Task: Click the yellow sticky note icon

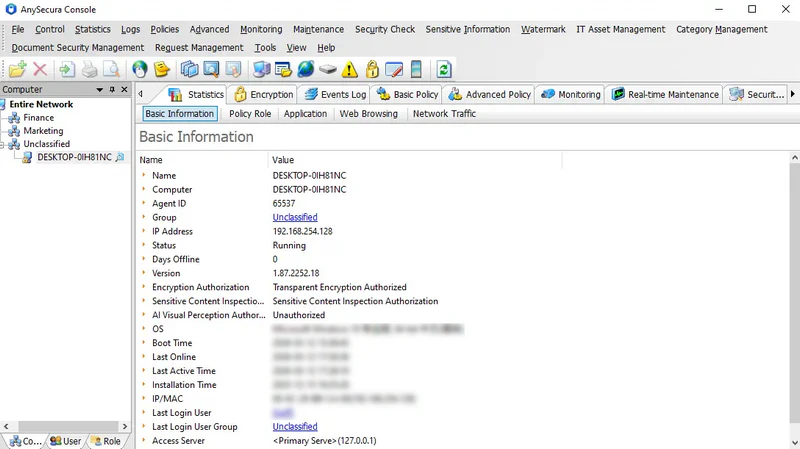Action: [x=162, y=69]
